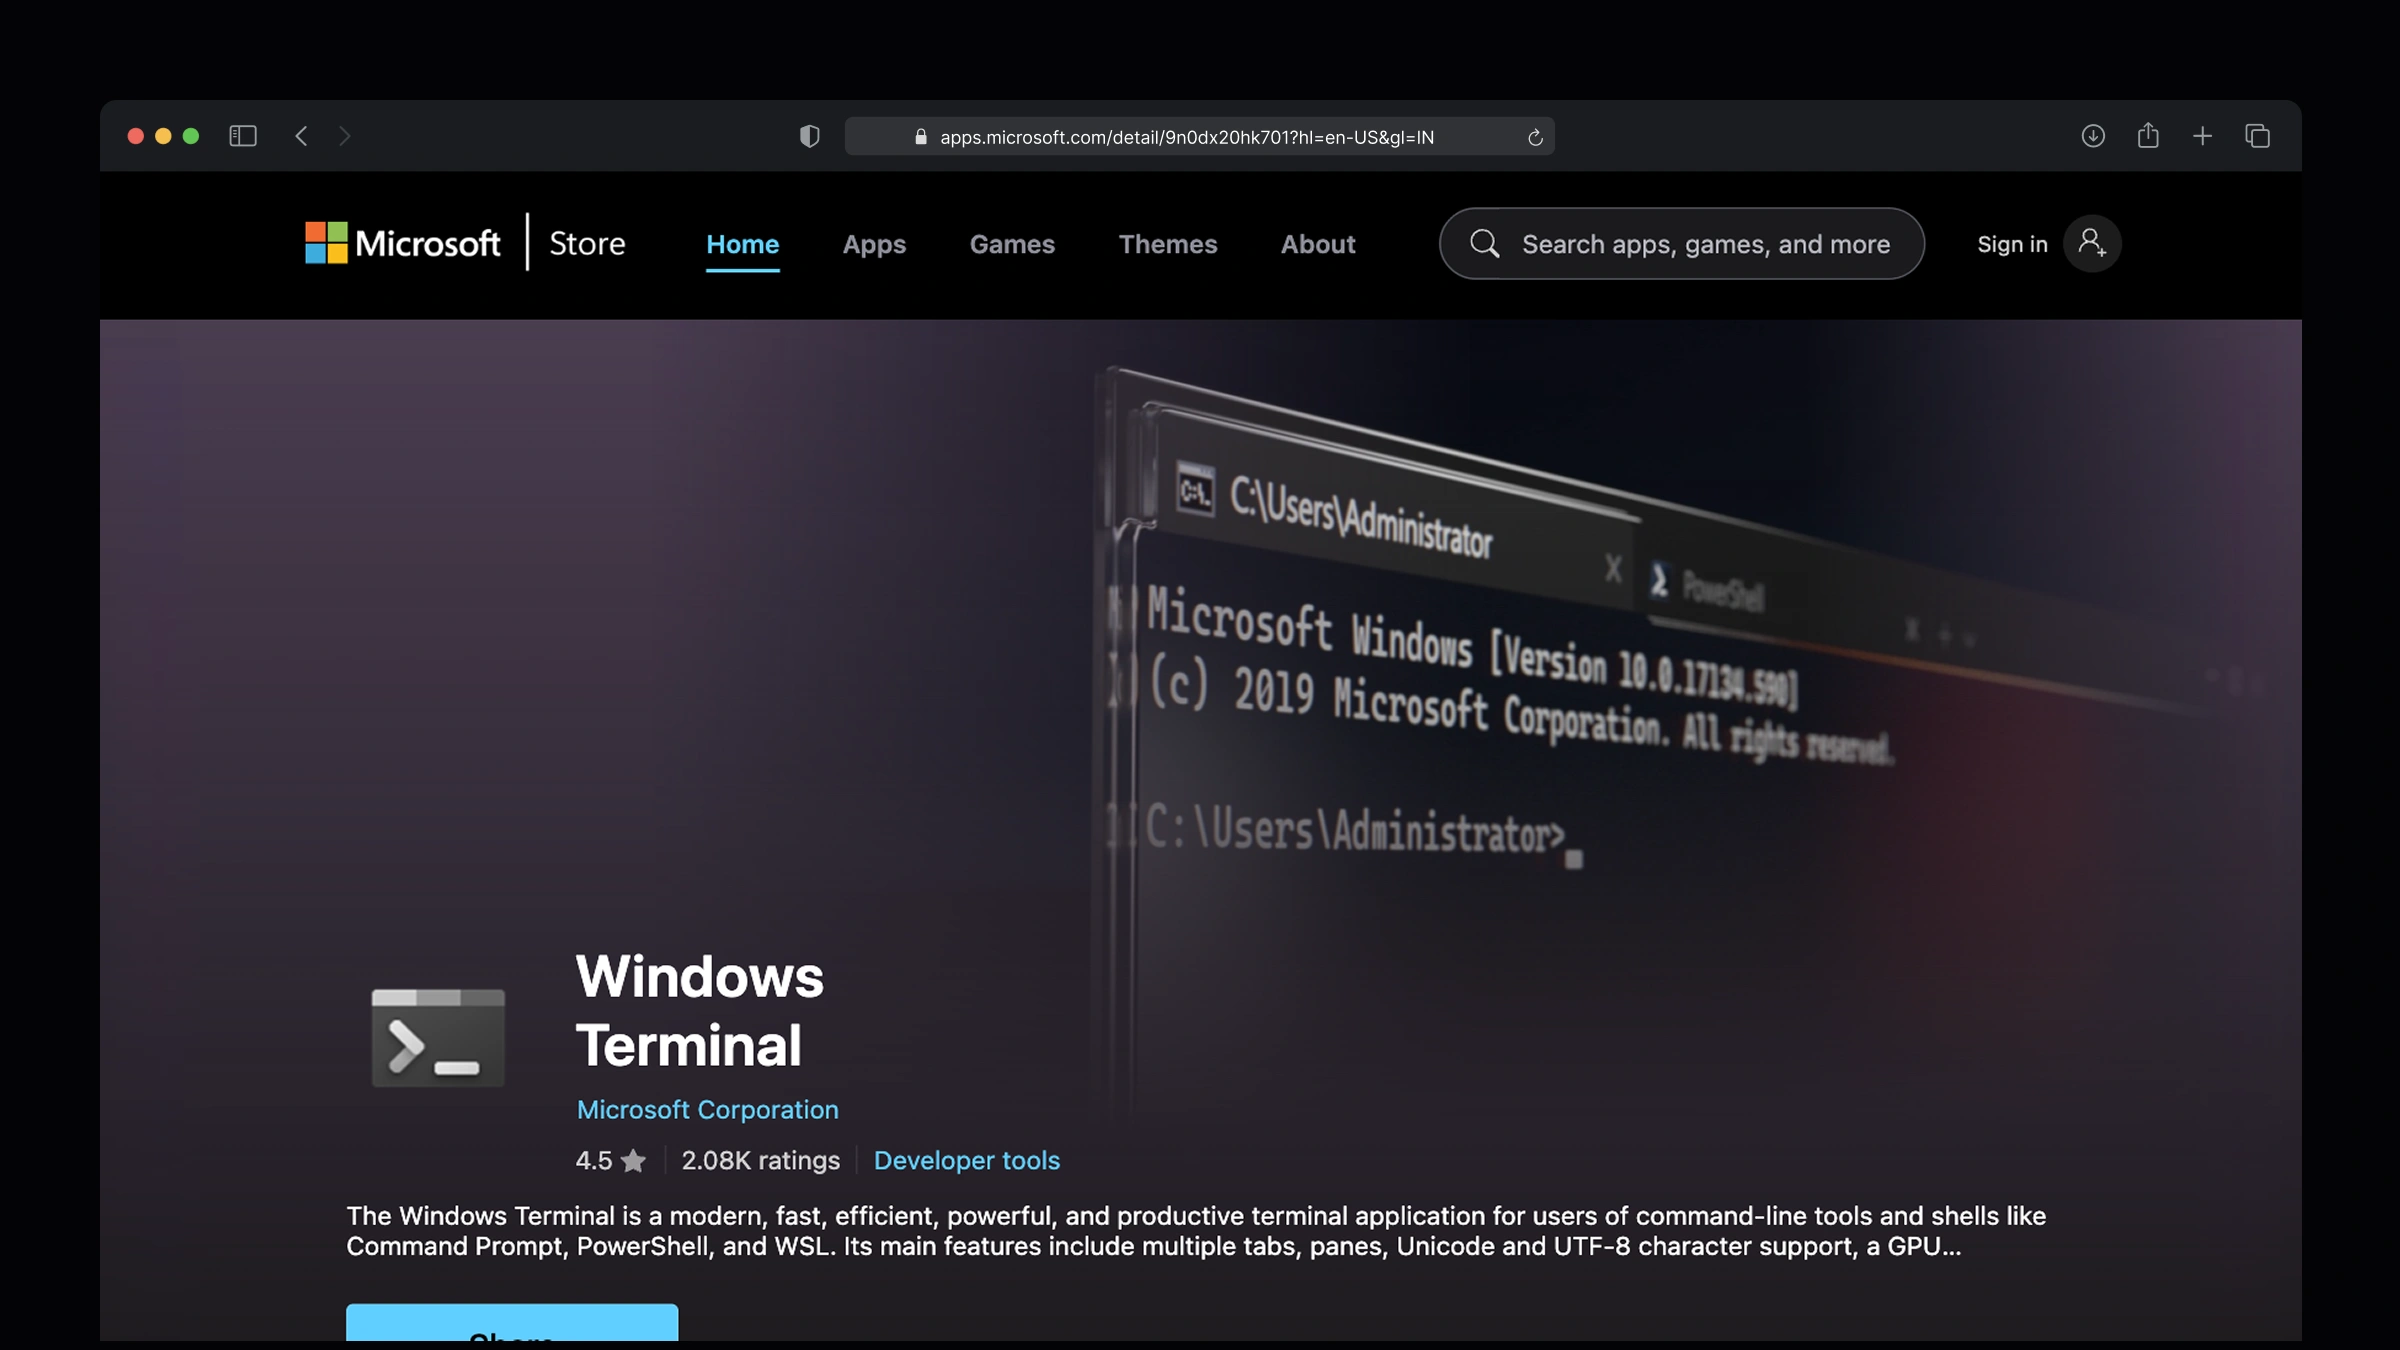Screen dimensions: 2400x1350
Task: Open the Games tab
Action: click(x=1012, y=244)
